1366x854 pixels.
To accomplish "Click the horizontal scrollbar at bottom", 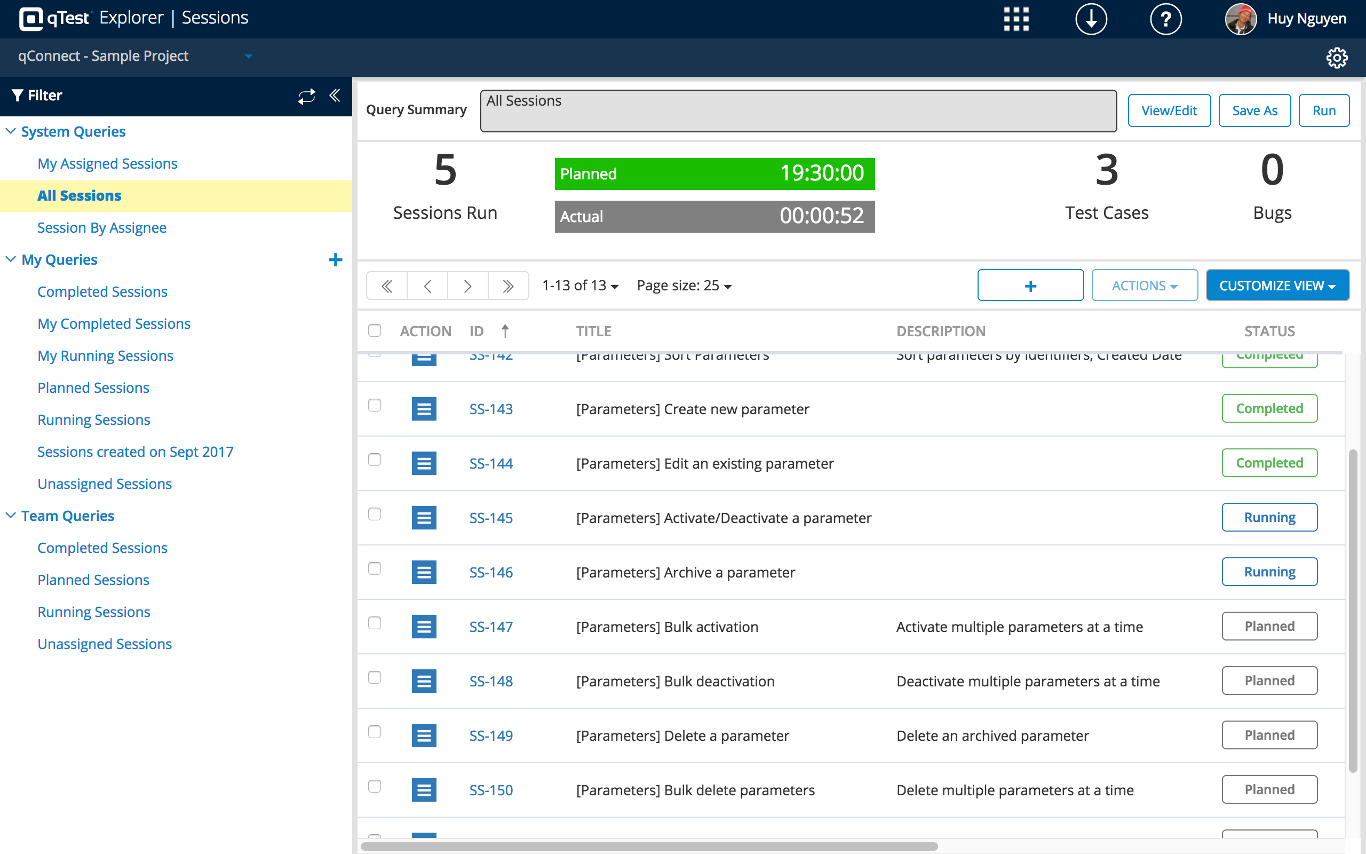I will (x=649, y=846).
